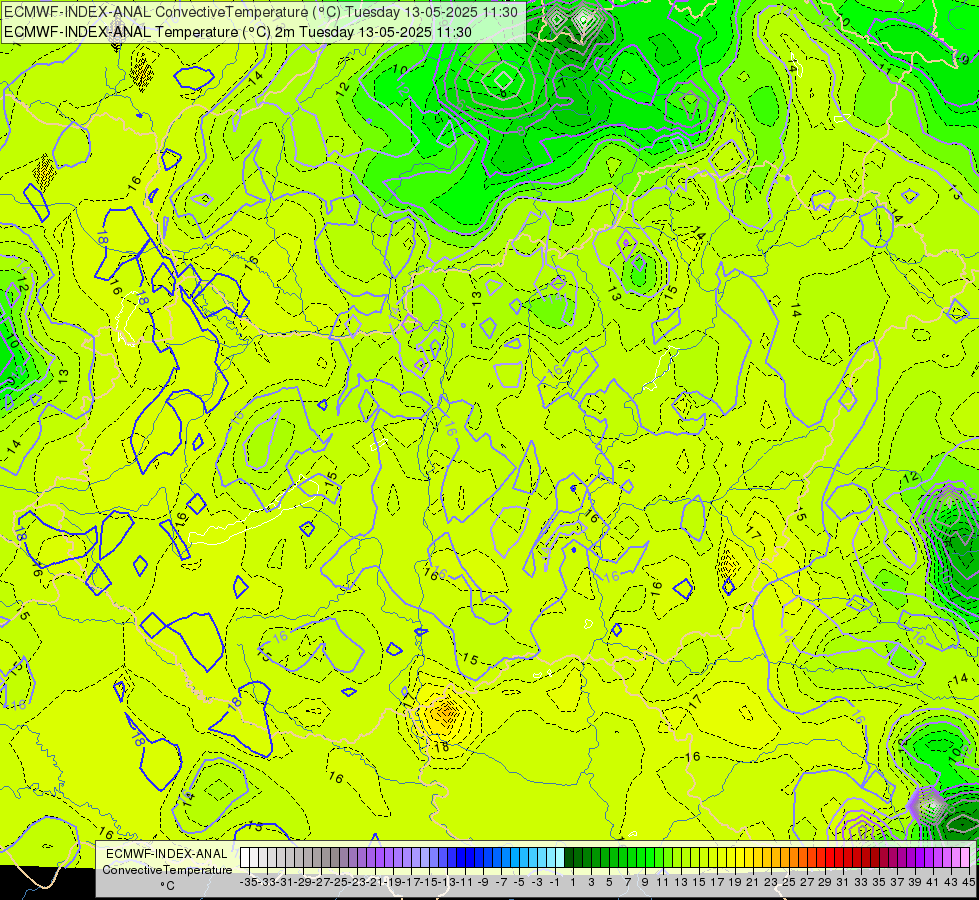979x900 pixels.
Task: Pick the white swatch above the -35 label
Action: click(245, 857)
